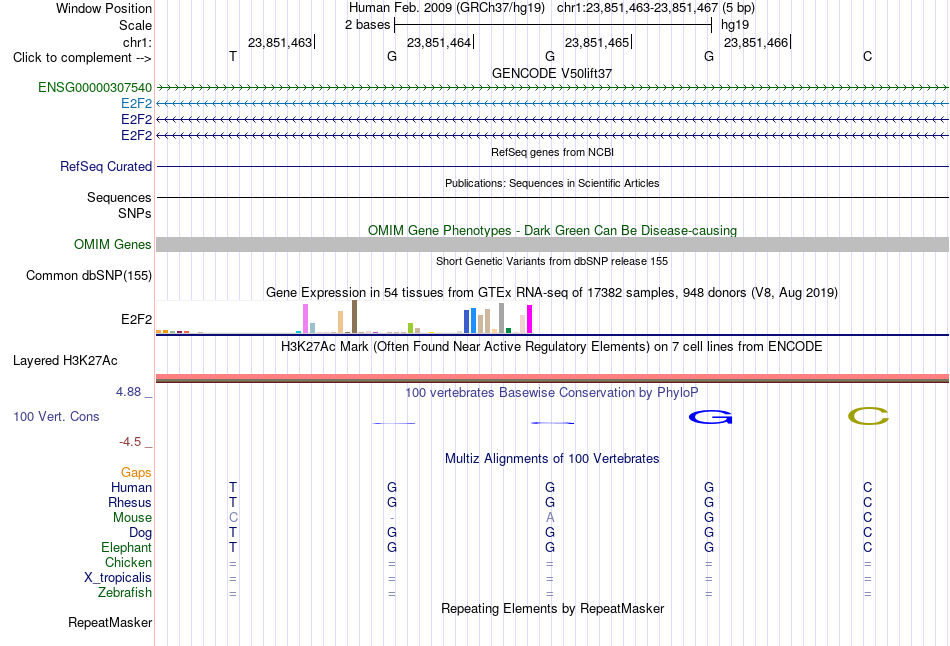Click the Gaps row label
This screenshot has width=950, height=646.
136,473
